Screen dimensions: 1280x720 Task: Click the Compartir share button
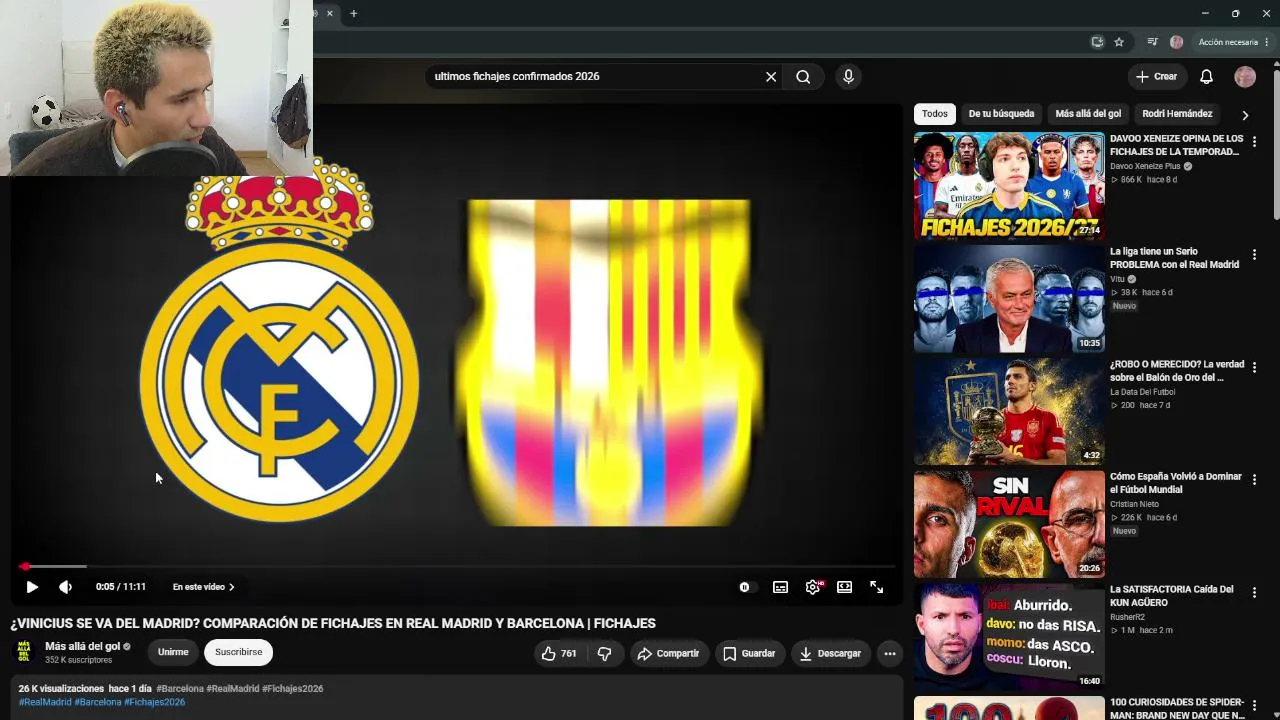pos(669,653)
